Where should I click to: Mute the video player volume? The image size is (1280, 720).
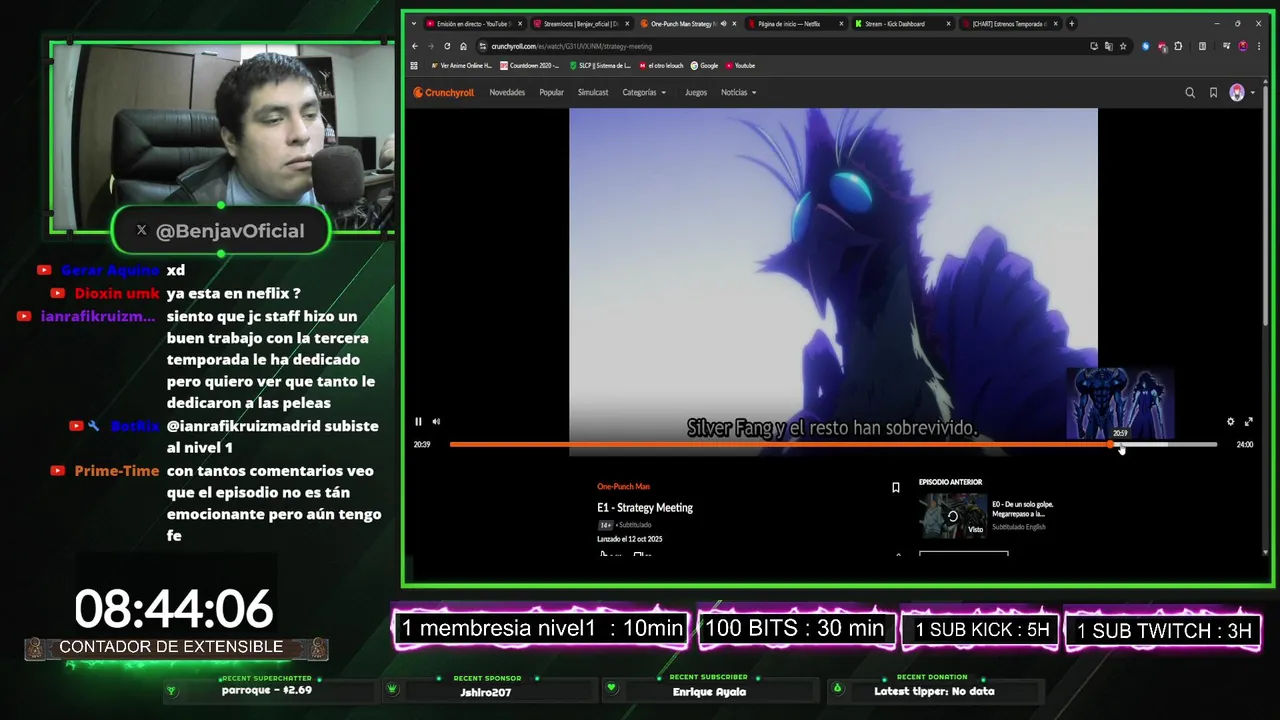pos(436,422)
